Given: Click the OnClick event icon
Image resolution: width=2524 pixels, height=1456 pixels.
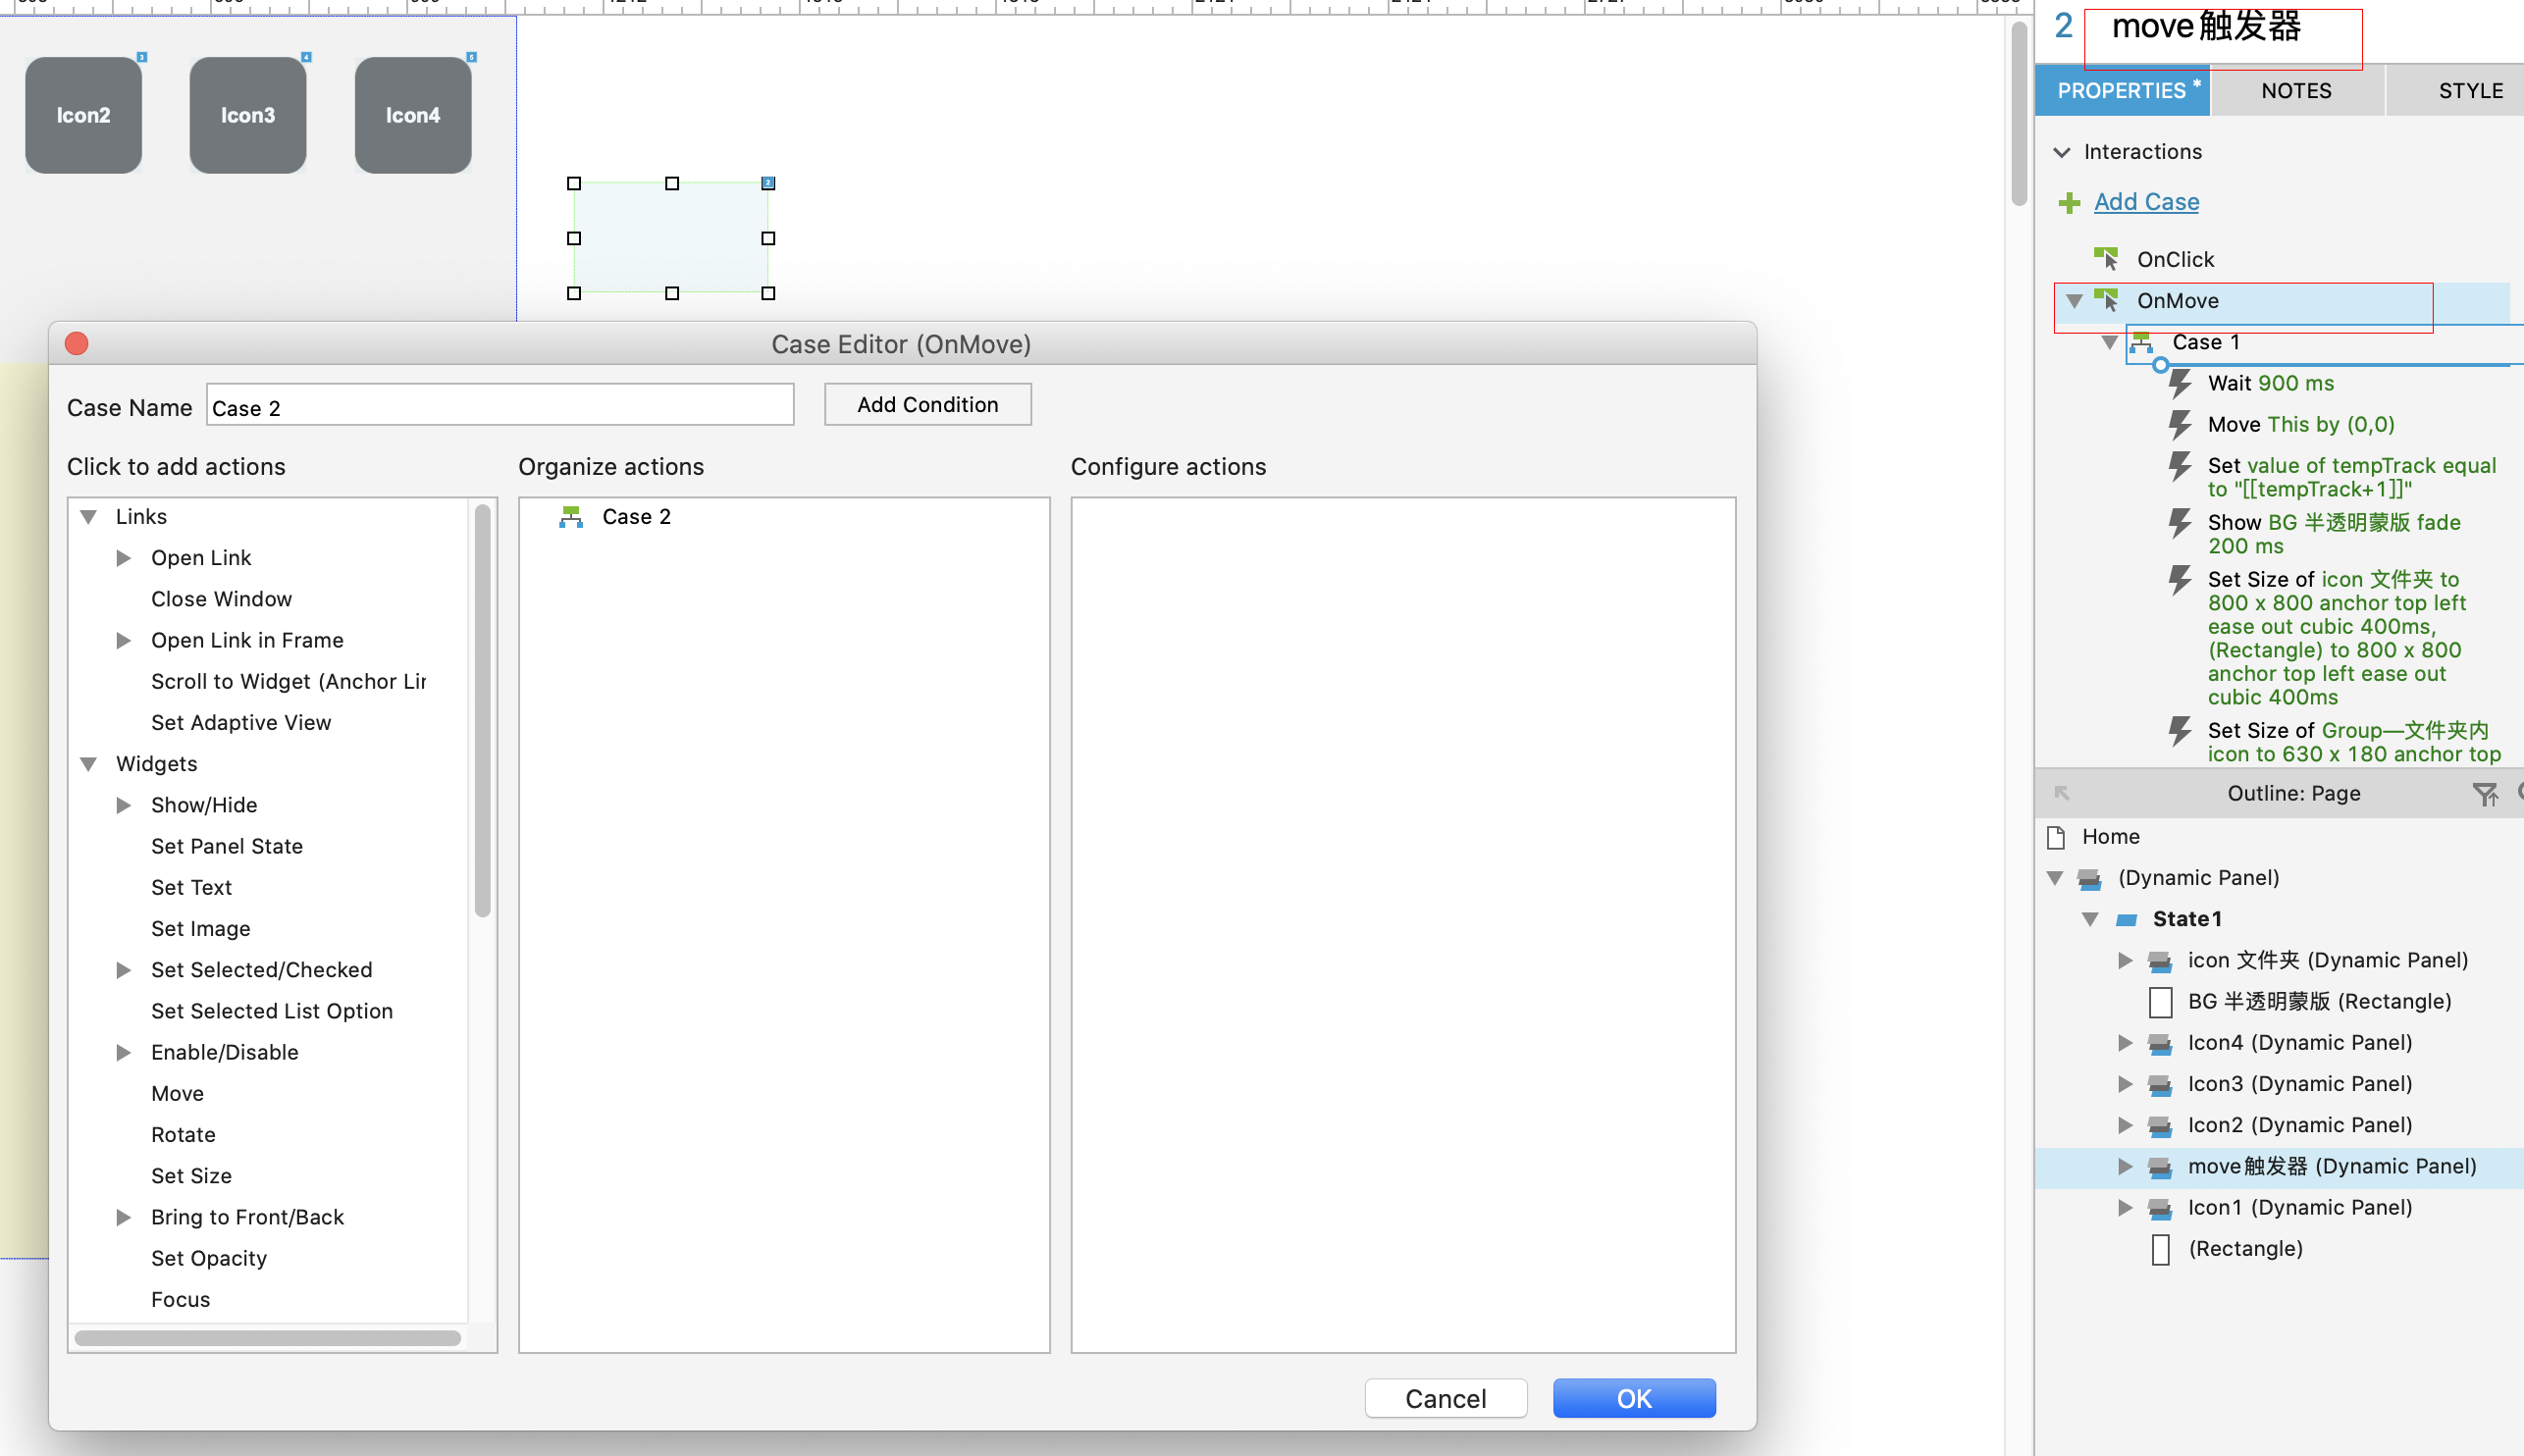Looking at the screenshot, I should coord(2106,260).
